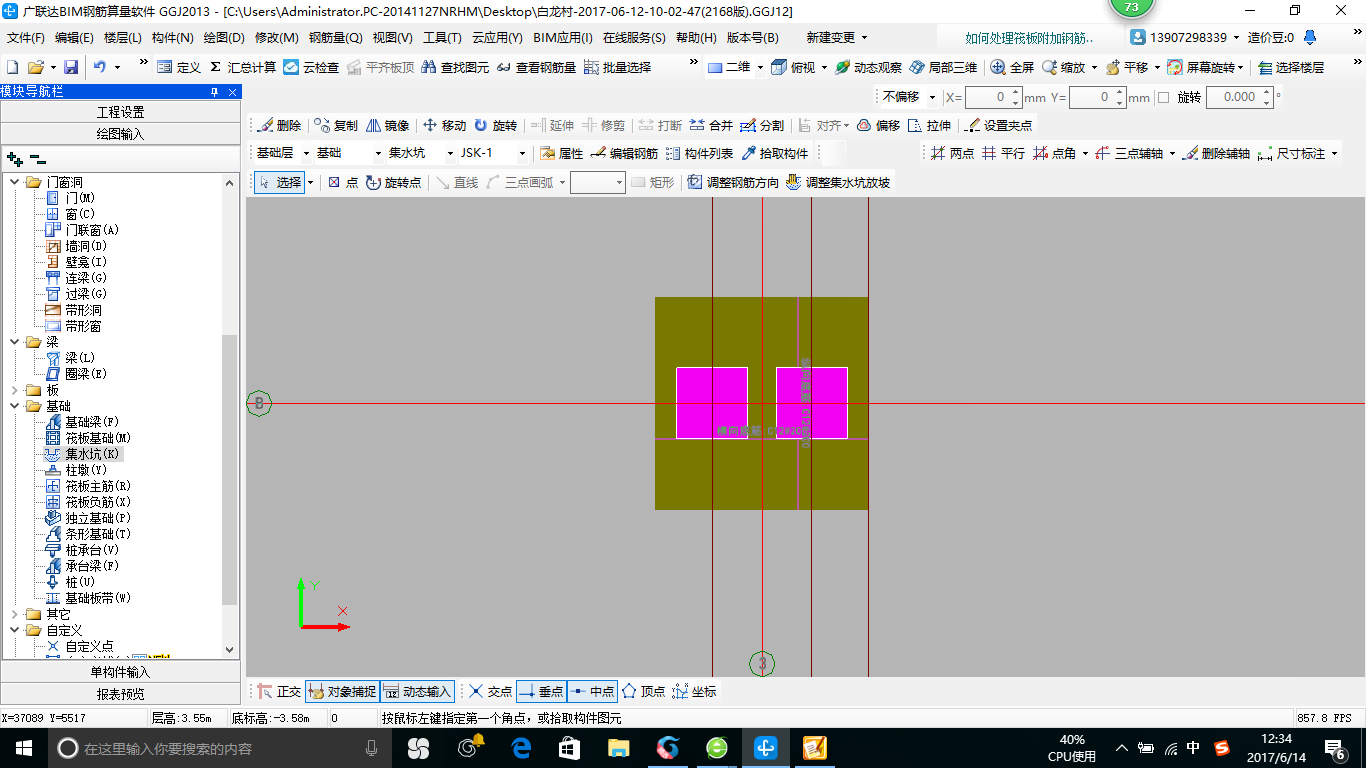Expand the 板 tree node
The image size is (1366, 768).
pyautogui.click(x=15, y=390)
